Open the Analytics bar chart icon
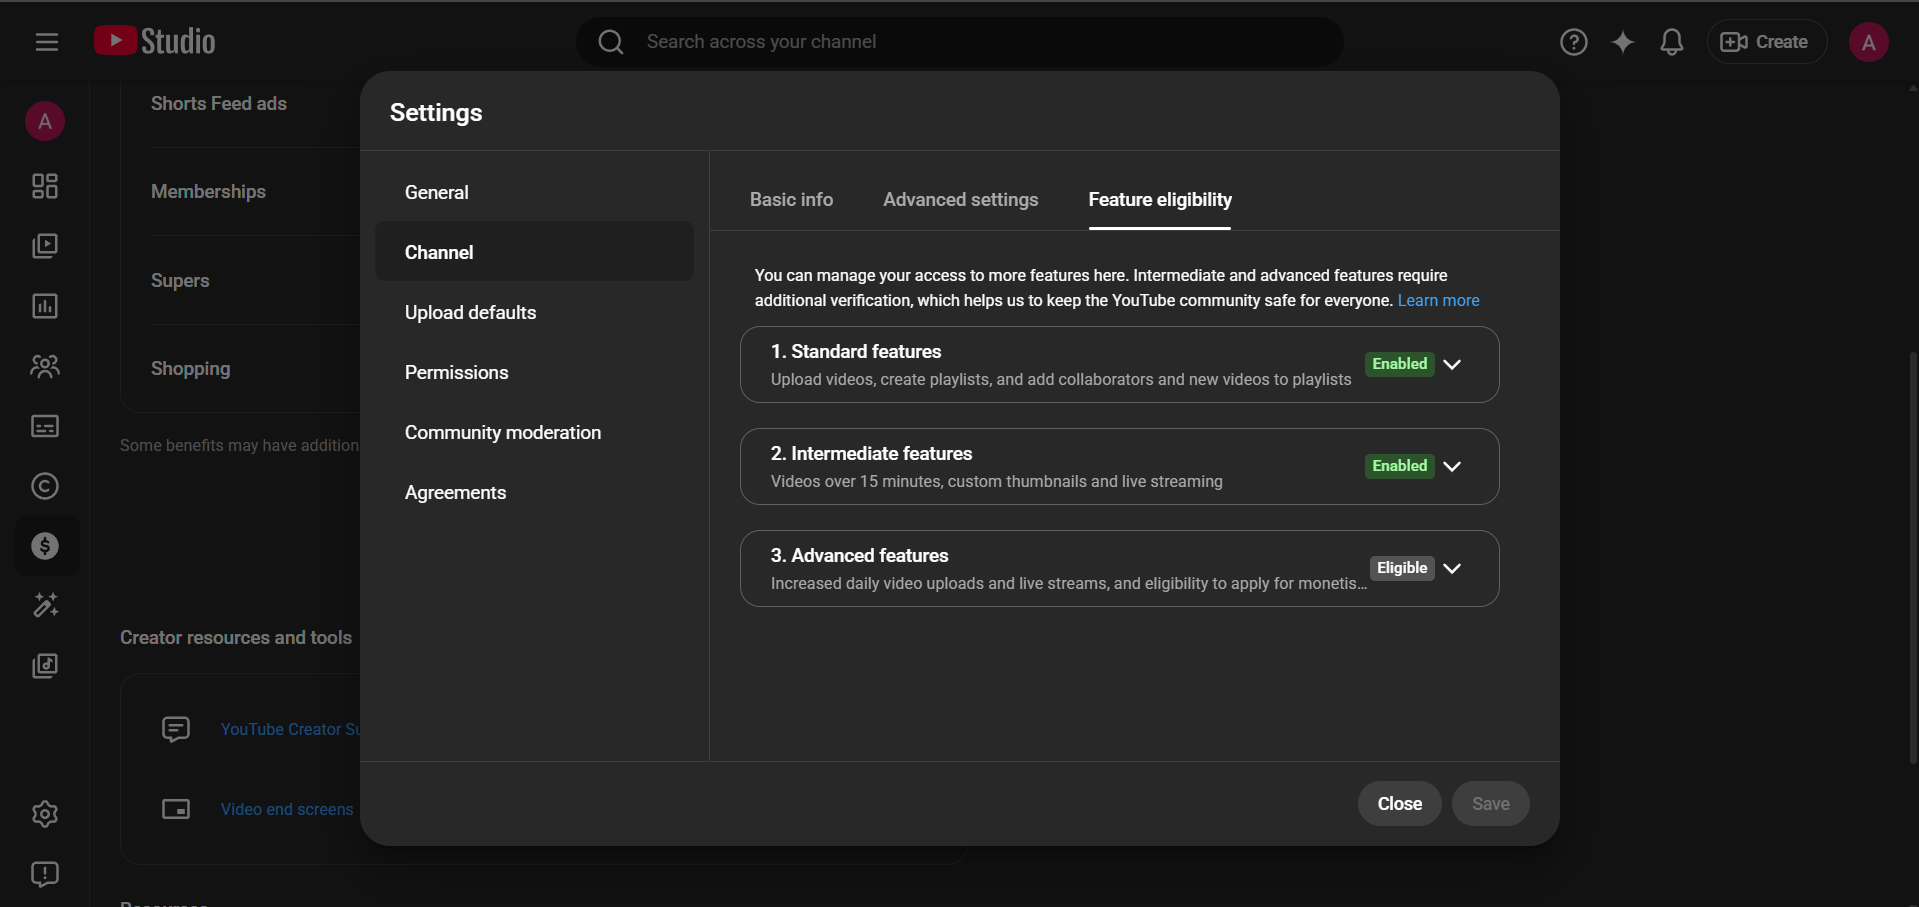Screen dimensions: 1919x907 point(45,306)
